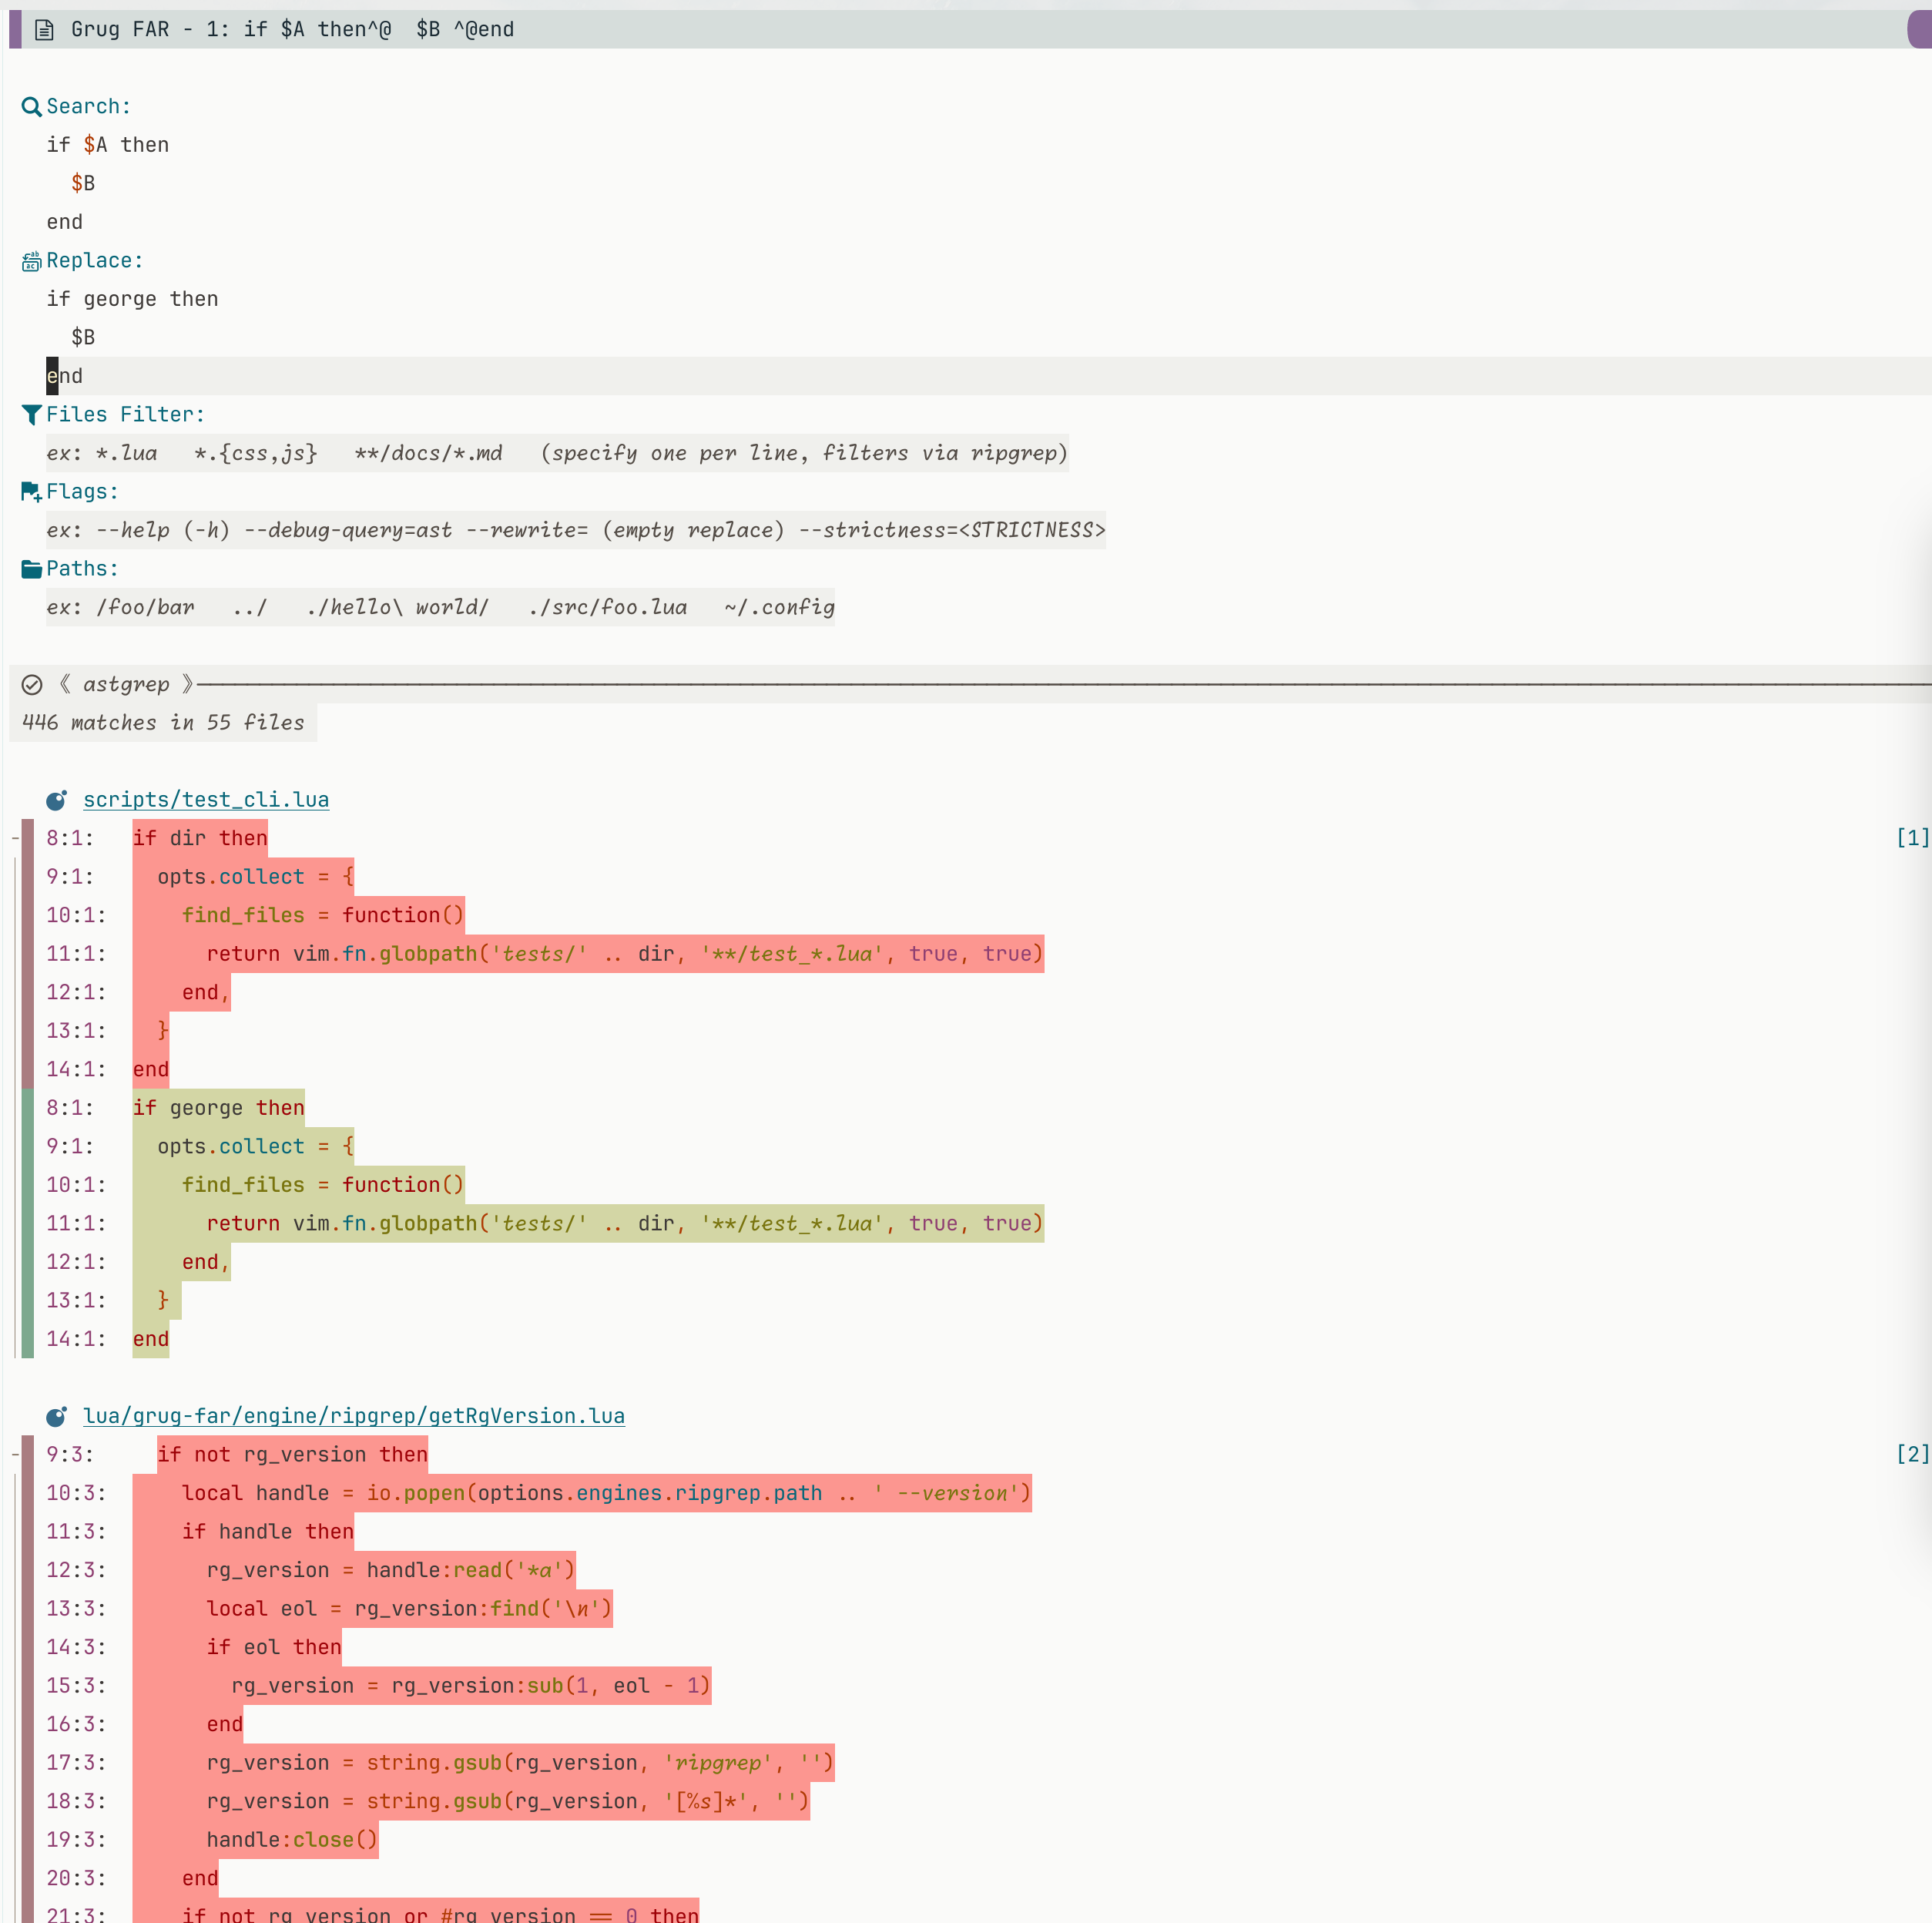Screen dimensions: 1932x1923
Task: Switch engine using right bracket after astgrep
Action: (187, 685)
